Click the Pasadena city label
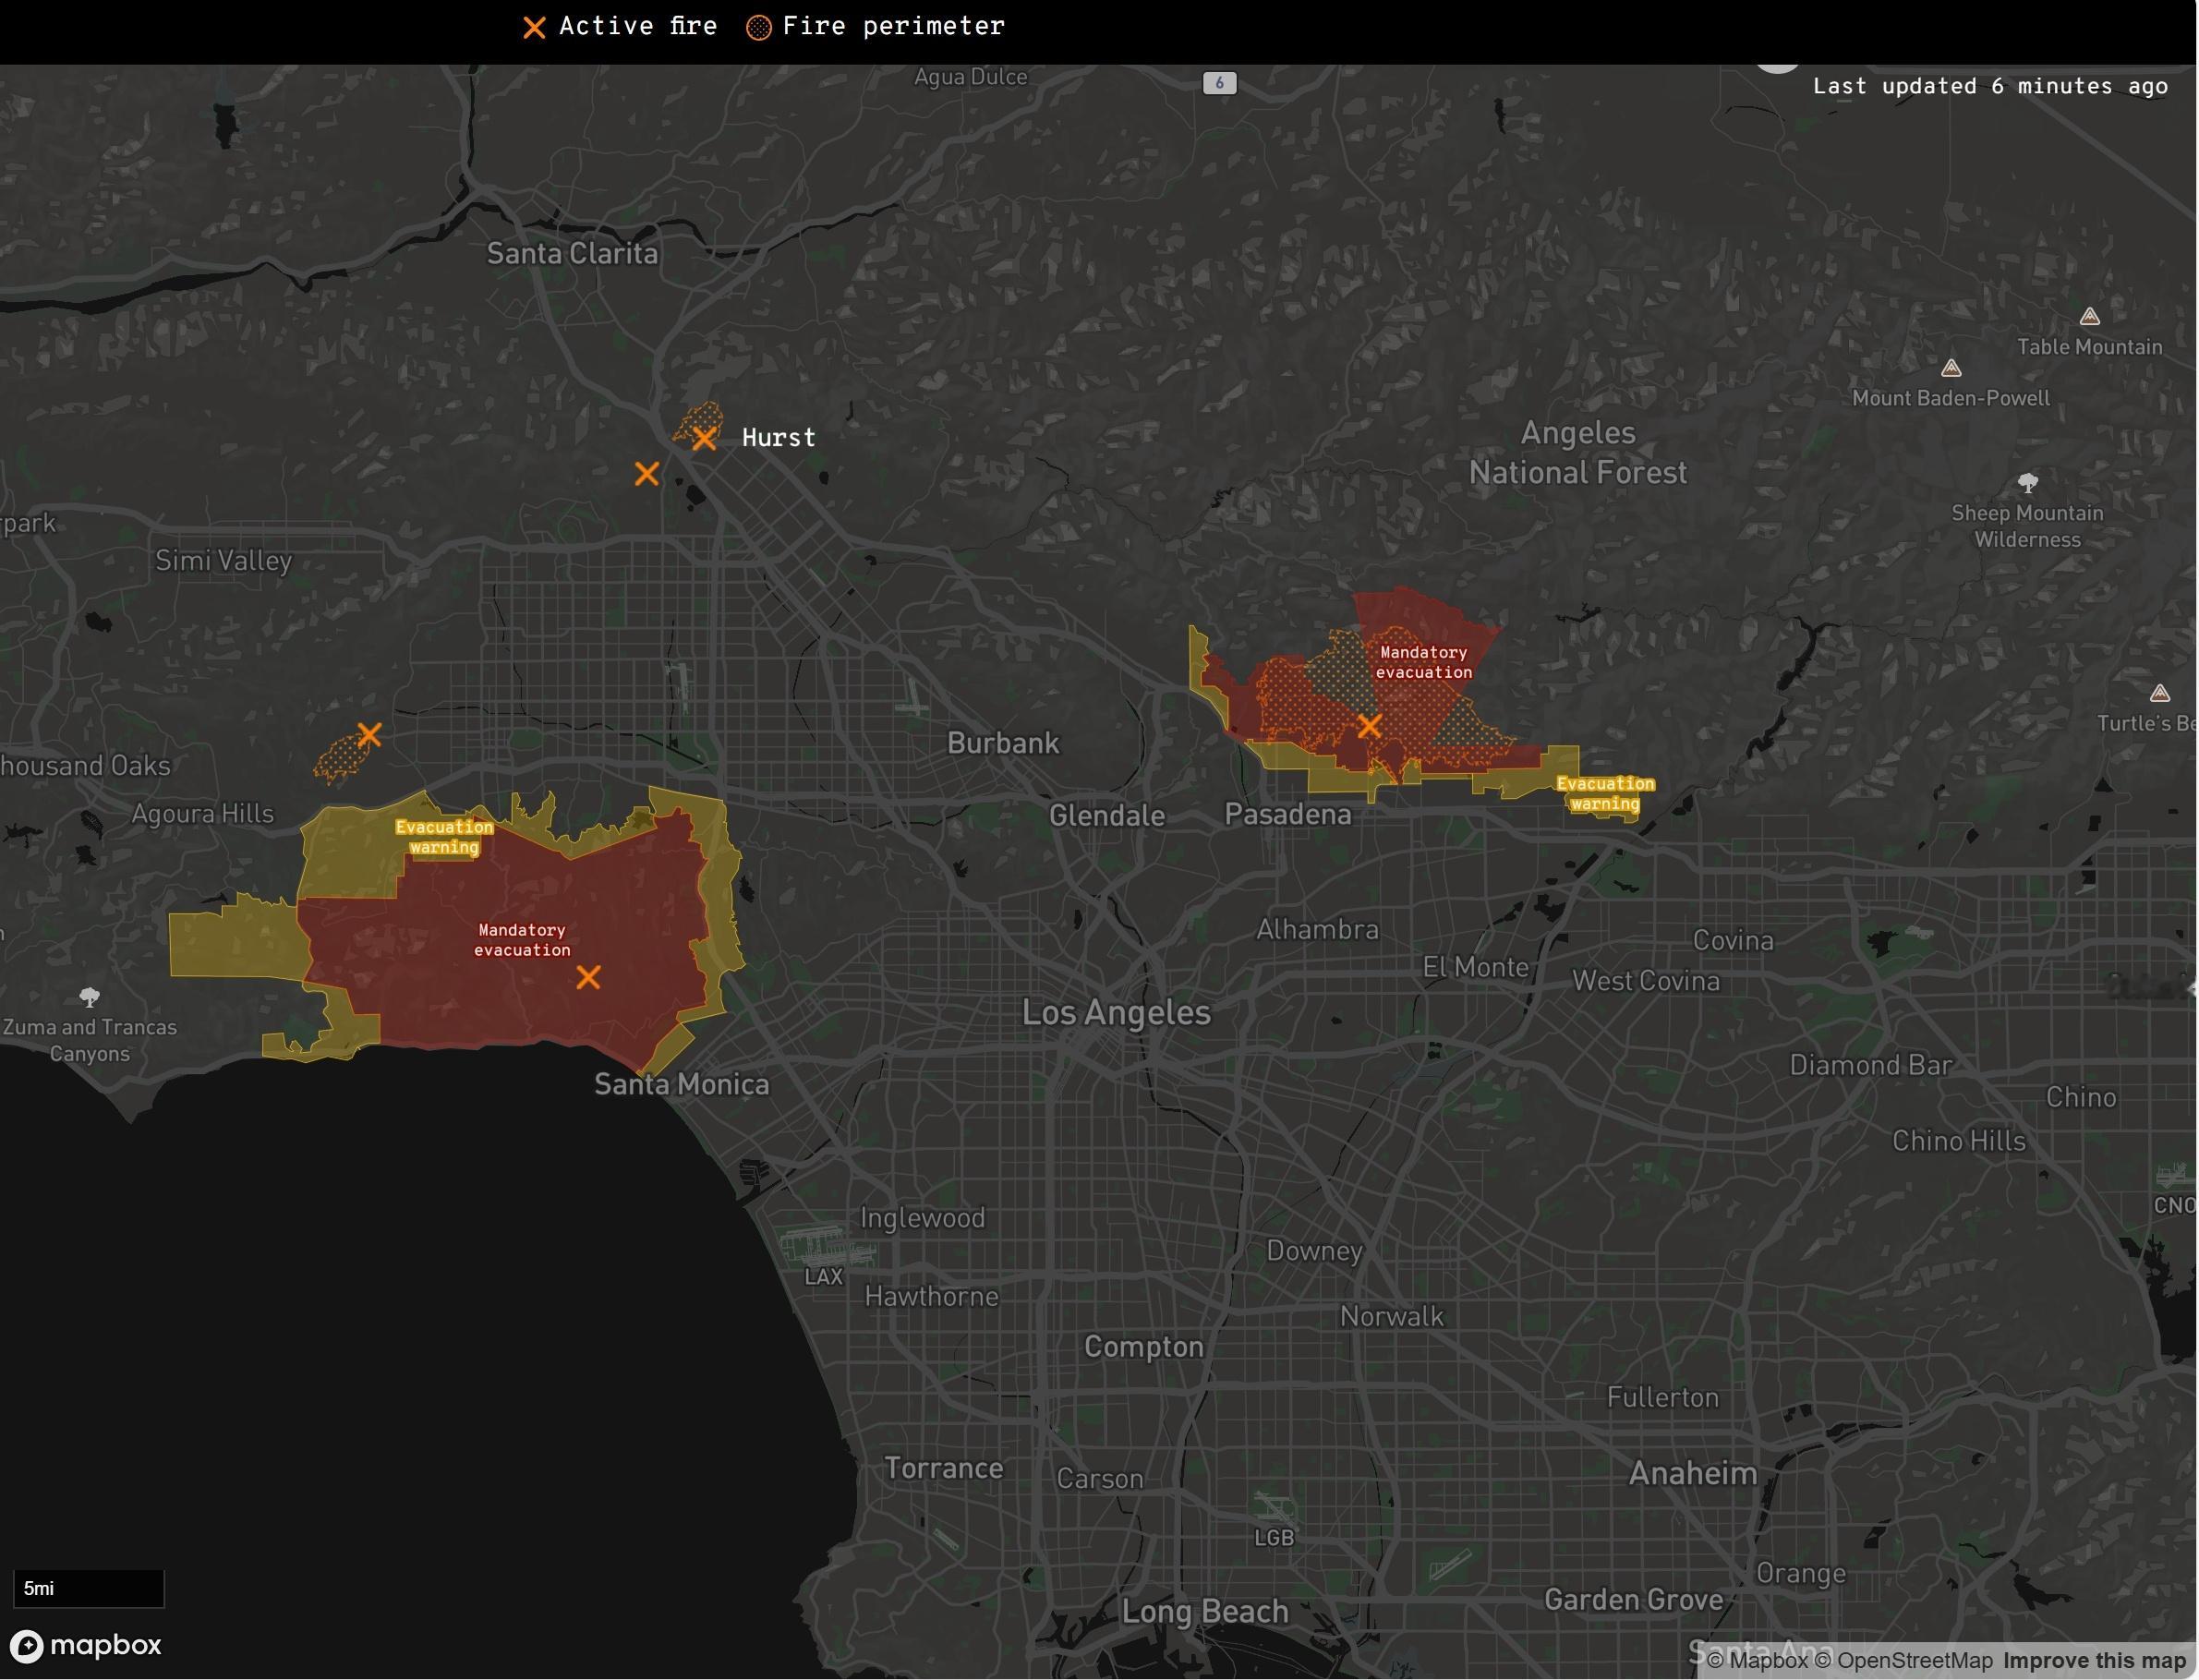The width and height of the screenshot is (2199, 1680). pos(1288,814)
